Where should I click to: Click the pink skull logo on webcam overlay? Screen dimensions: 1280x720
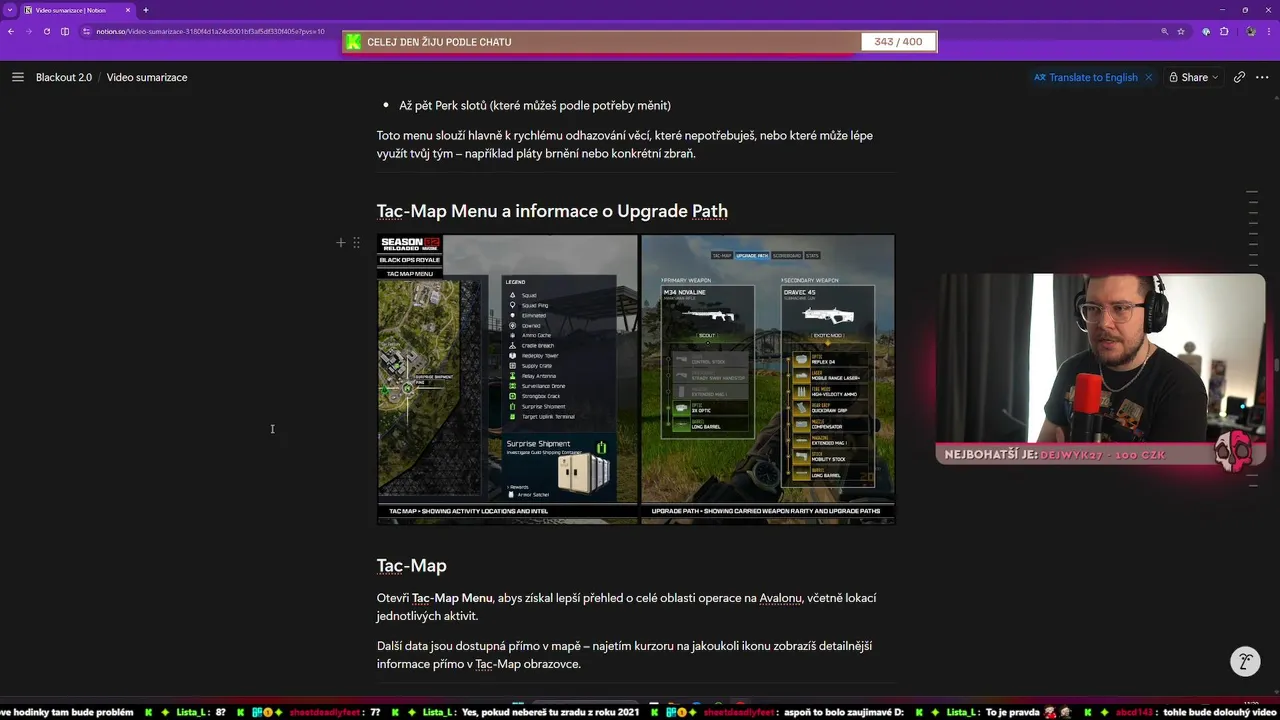pos(1234,452)
